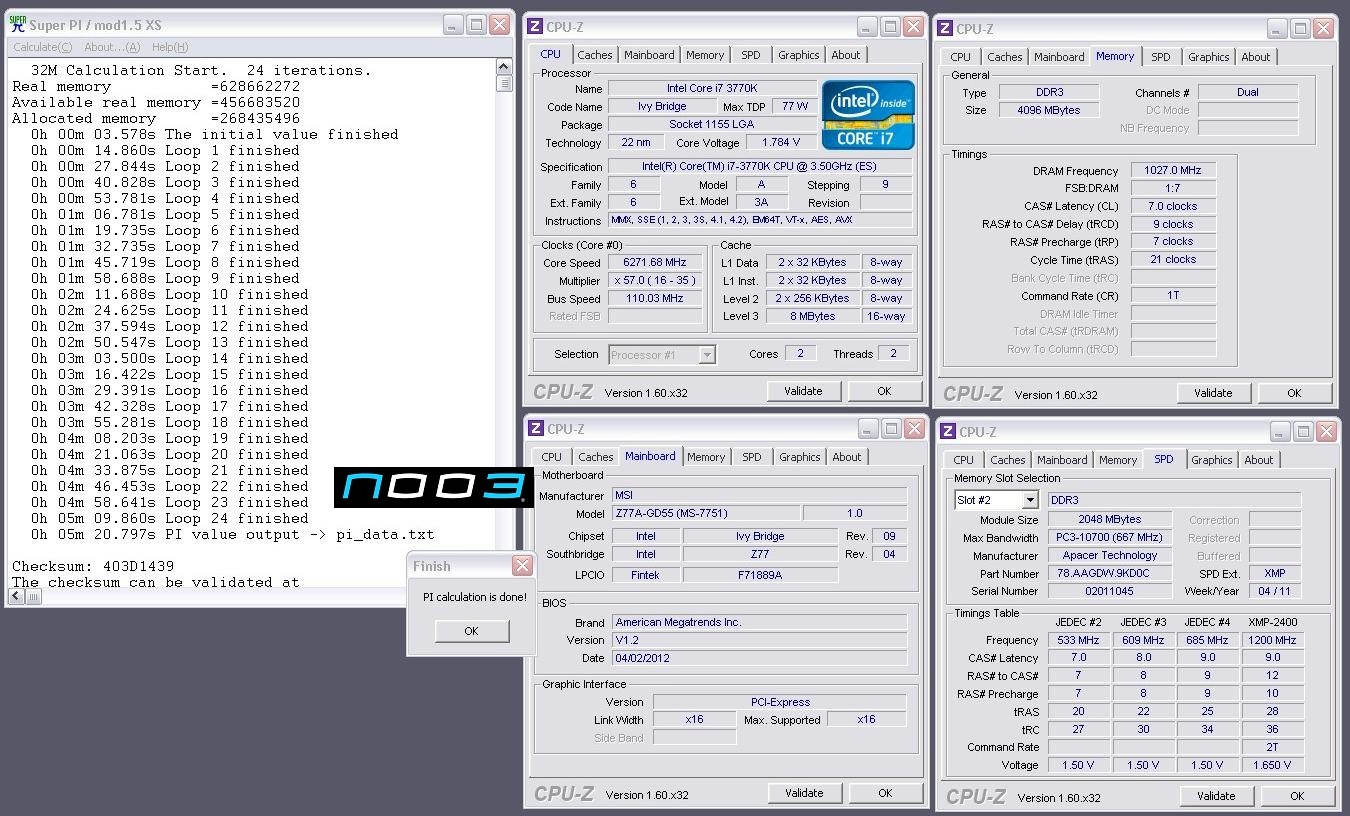Open the Calculate menu in Super PI

(42, 47)
